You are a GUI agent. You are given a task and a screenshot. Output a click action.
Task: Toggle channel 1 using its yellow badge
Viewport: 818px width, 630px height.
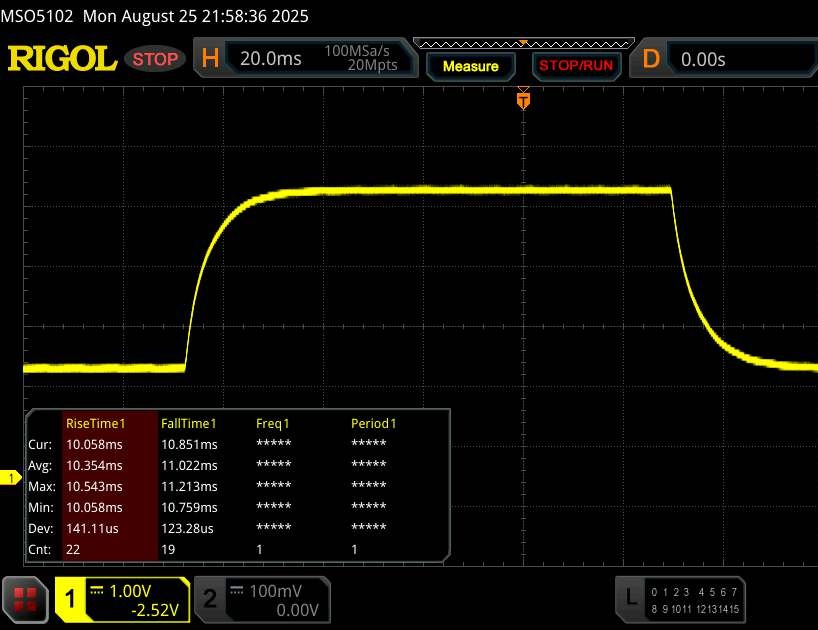click(72, 599)
